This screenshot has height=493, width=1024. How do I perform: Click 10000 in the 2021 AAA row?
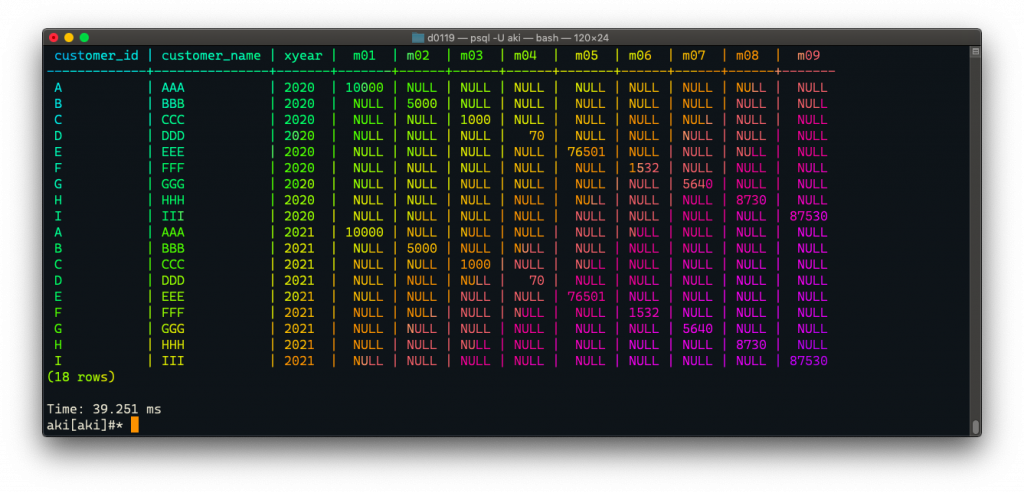pos(364,232)
